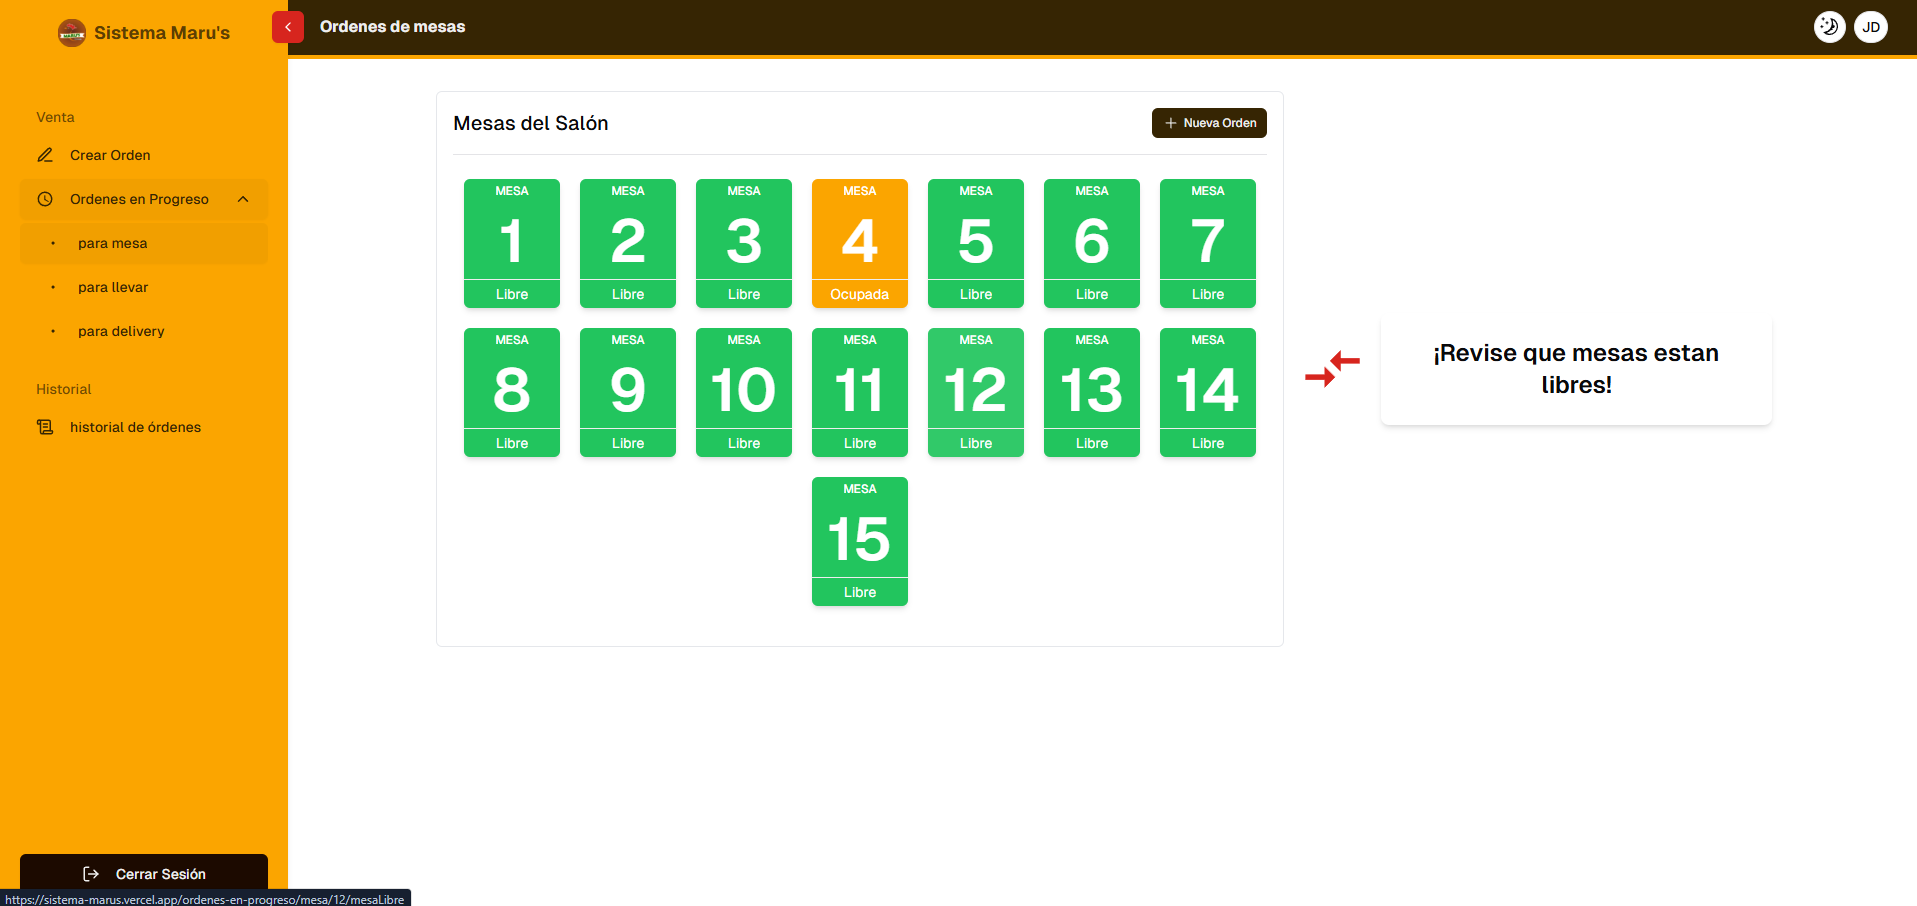Select Mesa 6 card
This screenshot has height=906, width=1917.
point(1092,243)
